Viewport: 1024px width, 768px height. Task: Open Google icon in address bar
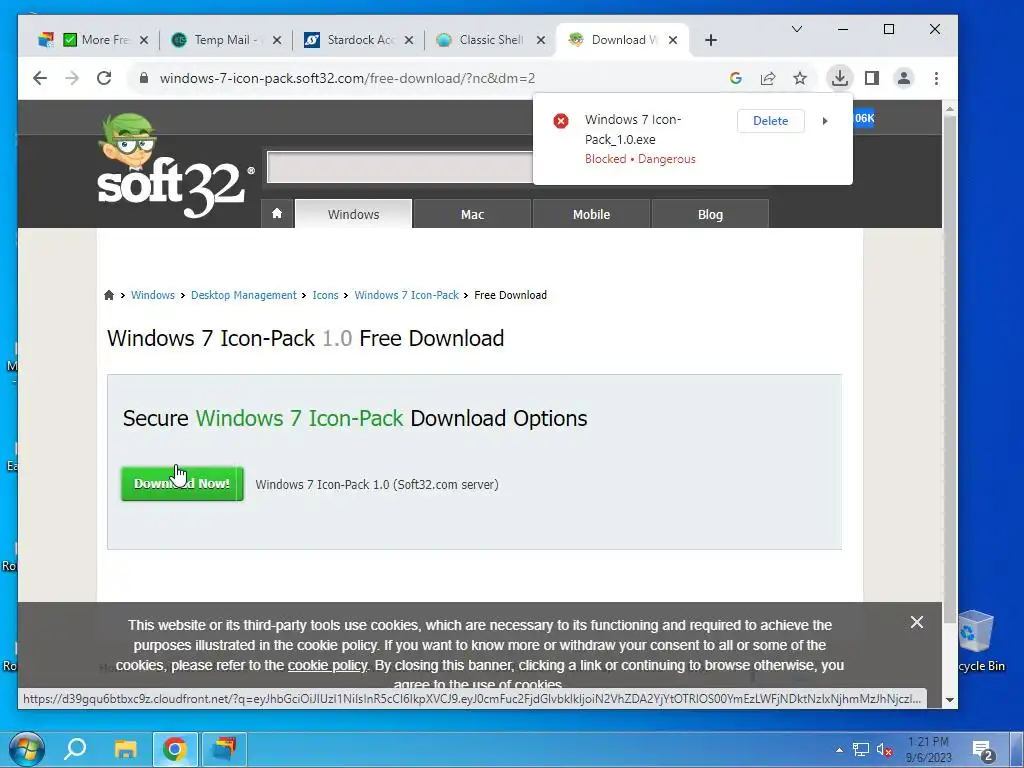736,78
